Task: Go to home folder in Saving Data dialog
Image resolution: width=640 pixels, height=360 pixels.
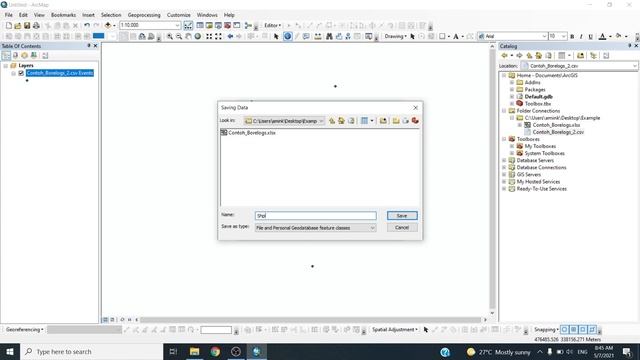Action: point(341,121)
